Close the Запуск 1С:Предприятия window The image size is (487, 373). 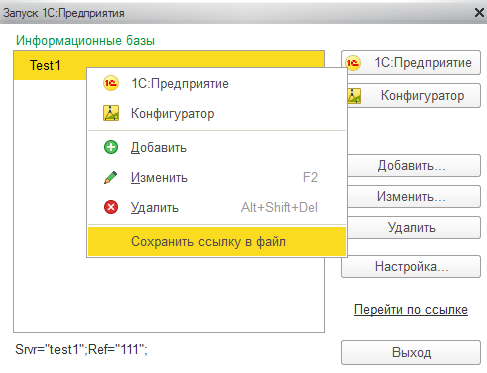tap(479, 13)
